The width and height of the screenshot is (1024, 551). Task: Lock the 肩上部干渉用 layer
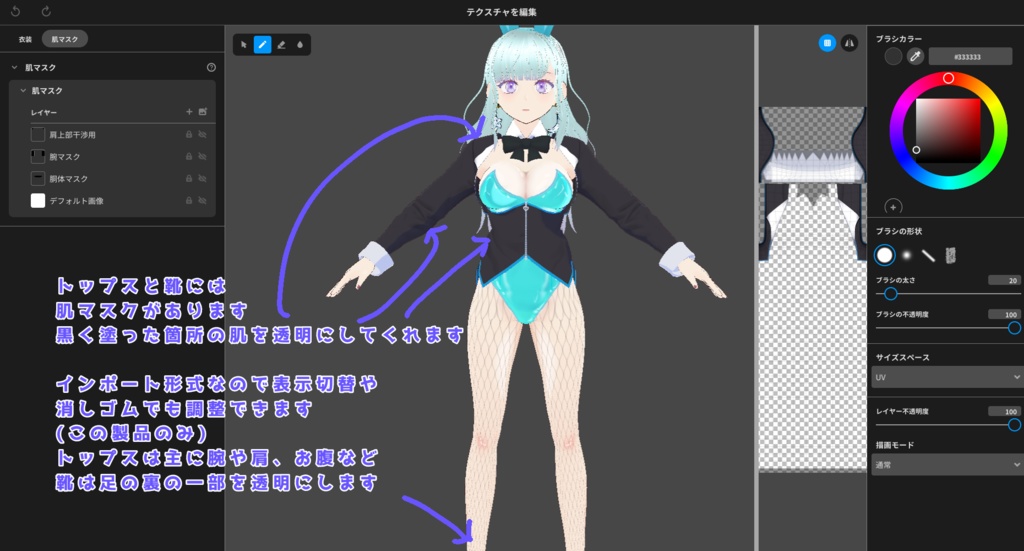[x=189, y=134]
